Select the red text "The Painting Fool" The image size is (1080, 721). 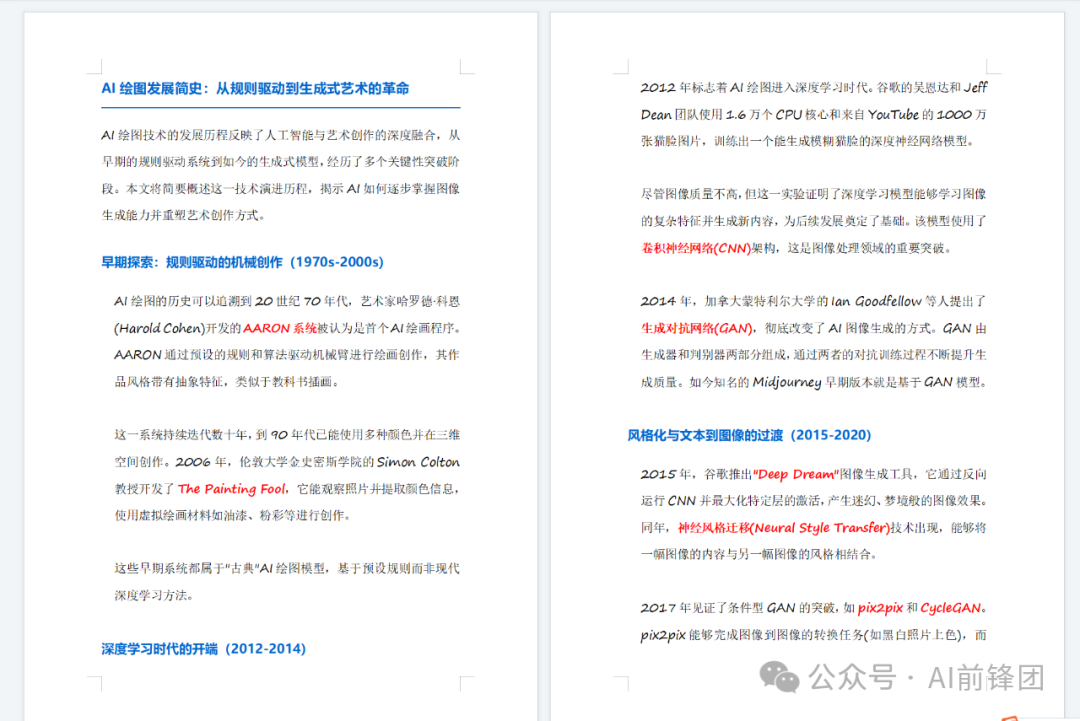point(231,489)
